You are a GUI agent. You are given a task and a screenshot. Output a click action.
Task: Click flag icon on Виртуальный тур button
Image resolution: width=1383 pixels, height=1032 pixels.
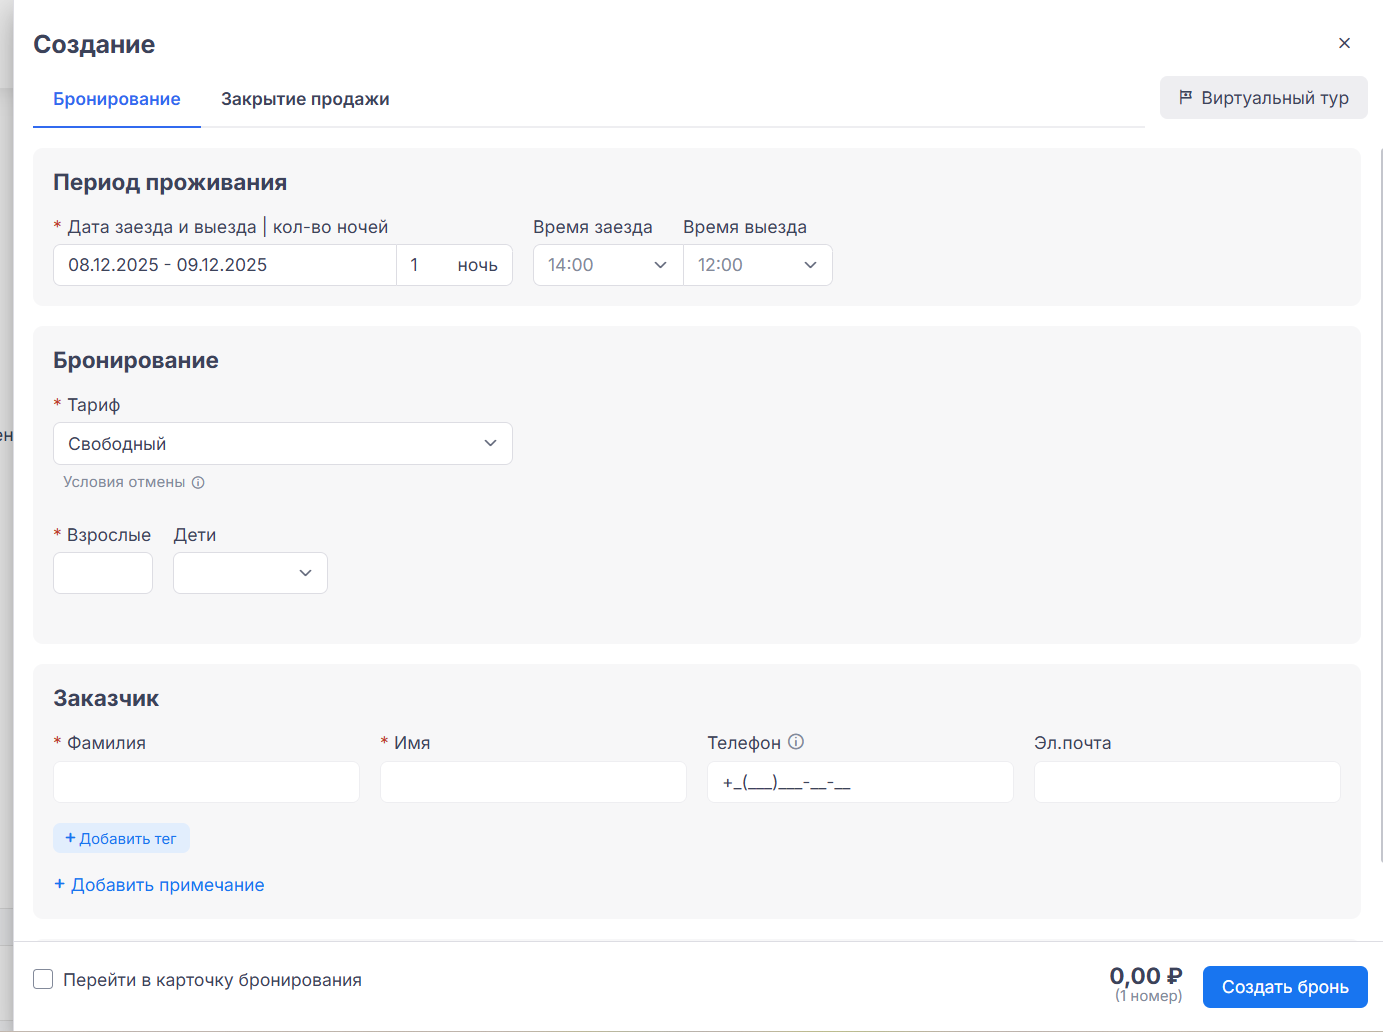click(1185, 97)
